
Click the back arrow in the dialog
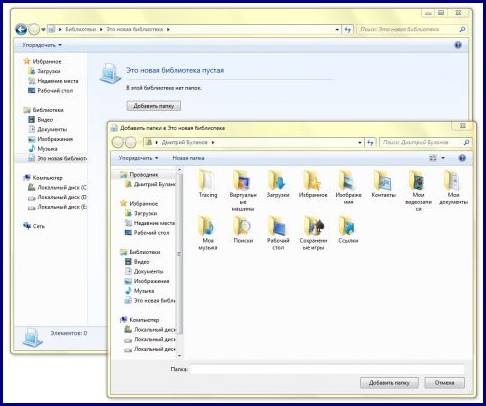tap(118, 143)
